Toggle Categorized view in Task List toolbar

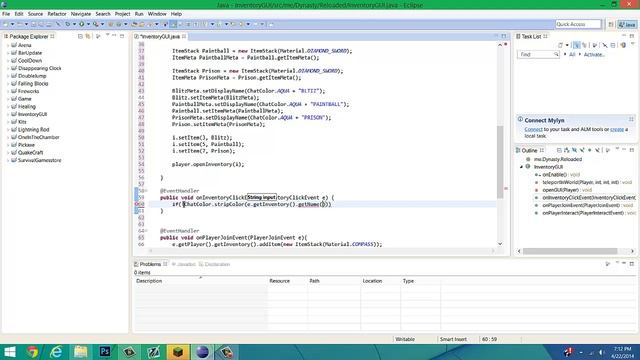point(577,45)
